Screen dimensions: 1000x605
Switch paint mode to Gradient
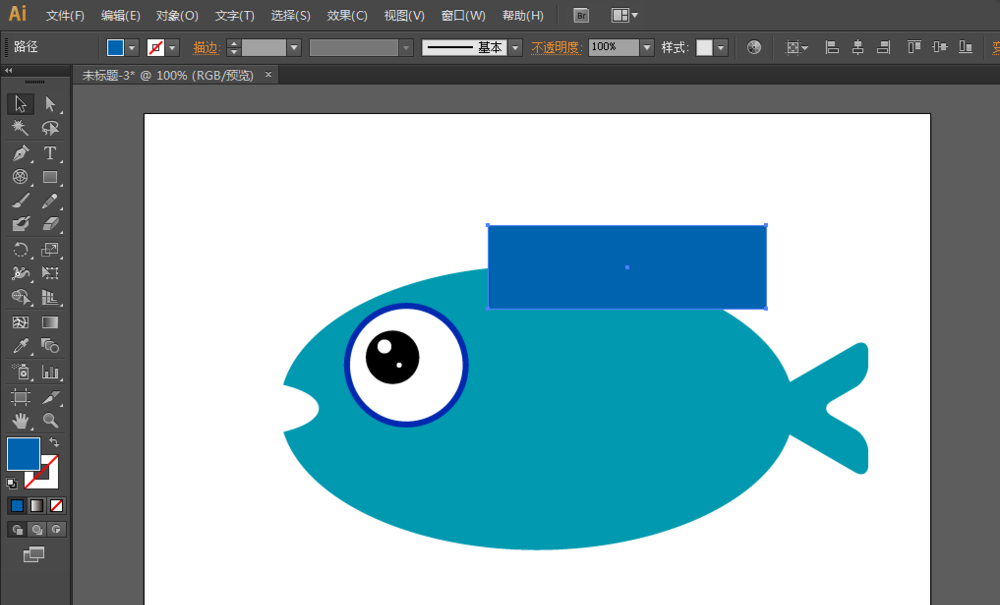(37, 505)
